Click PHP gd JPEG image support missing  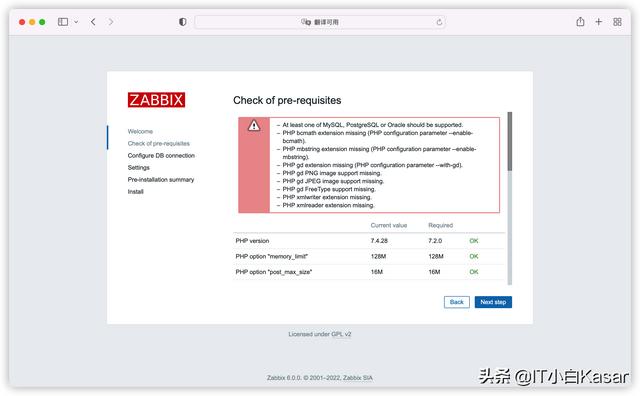point(333,181)
